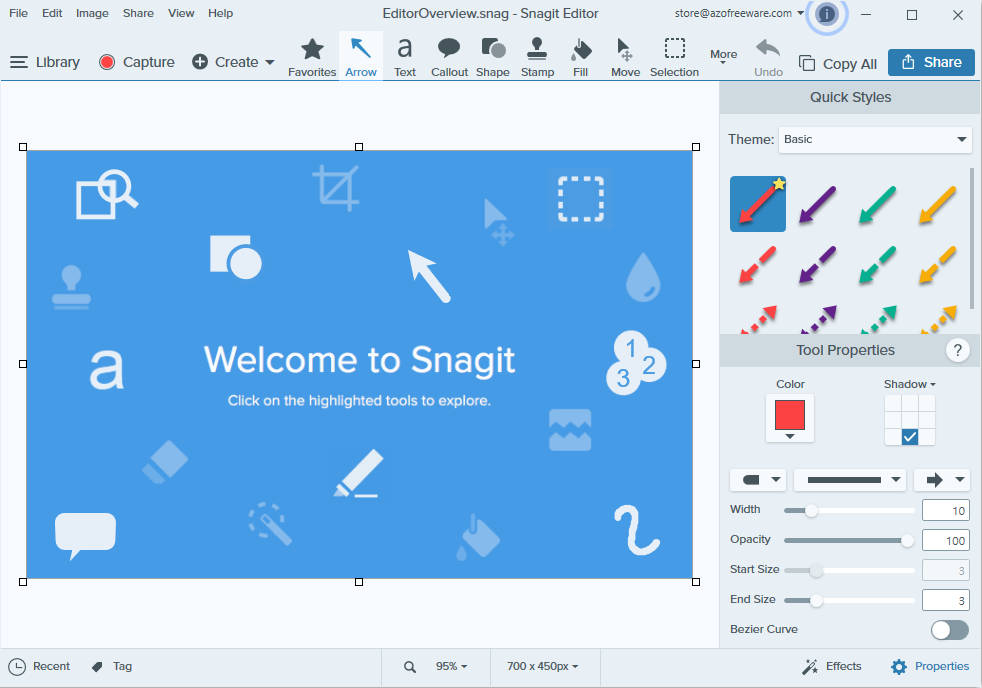982x688 pixels.
Task: Select the Arrow tool
Action: coord(360,55)
